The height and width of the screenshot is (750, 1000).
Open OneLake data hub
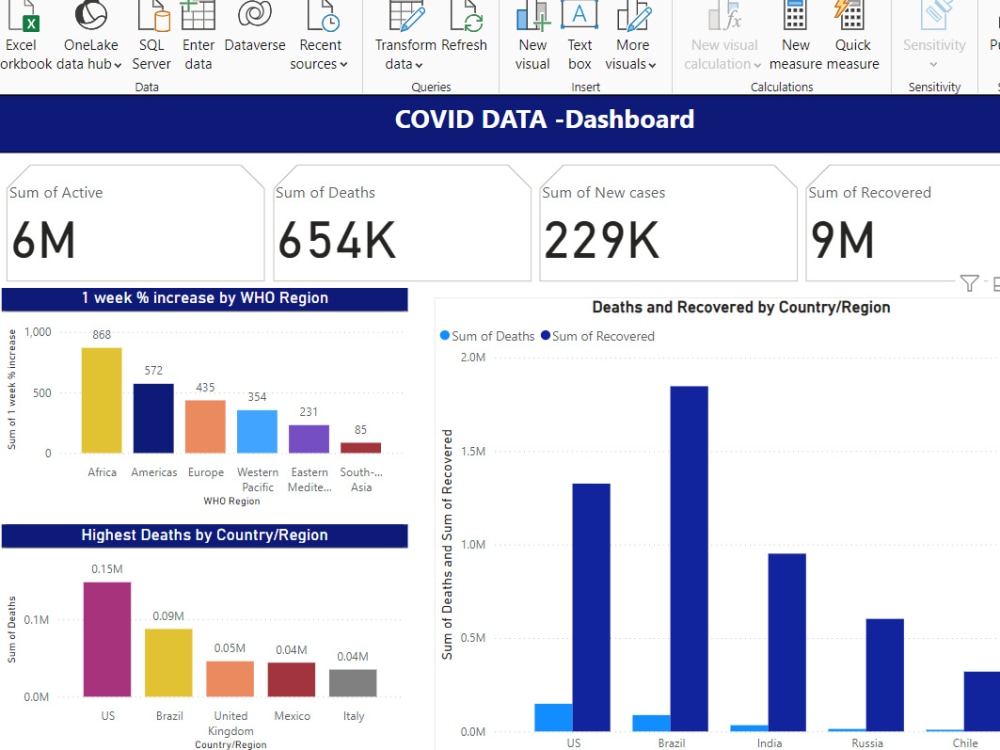91,35
